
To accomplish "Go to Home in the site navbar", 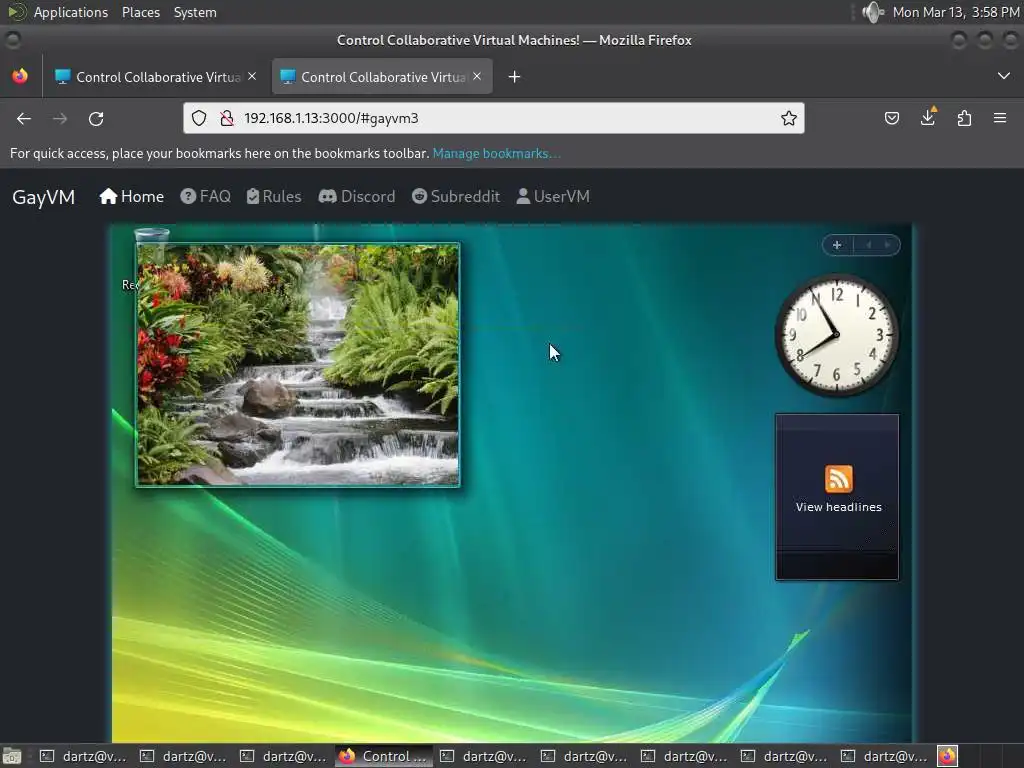I will (132, 197).
